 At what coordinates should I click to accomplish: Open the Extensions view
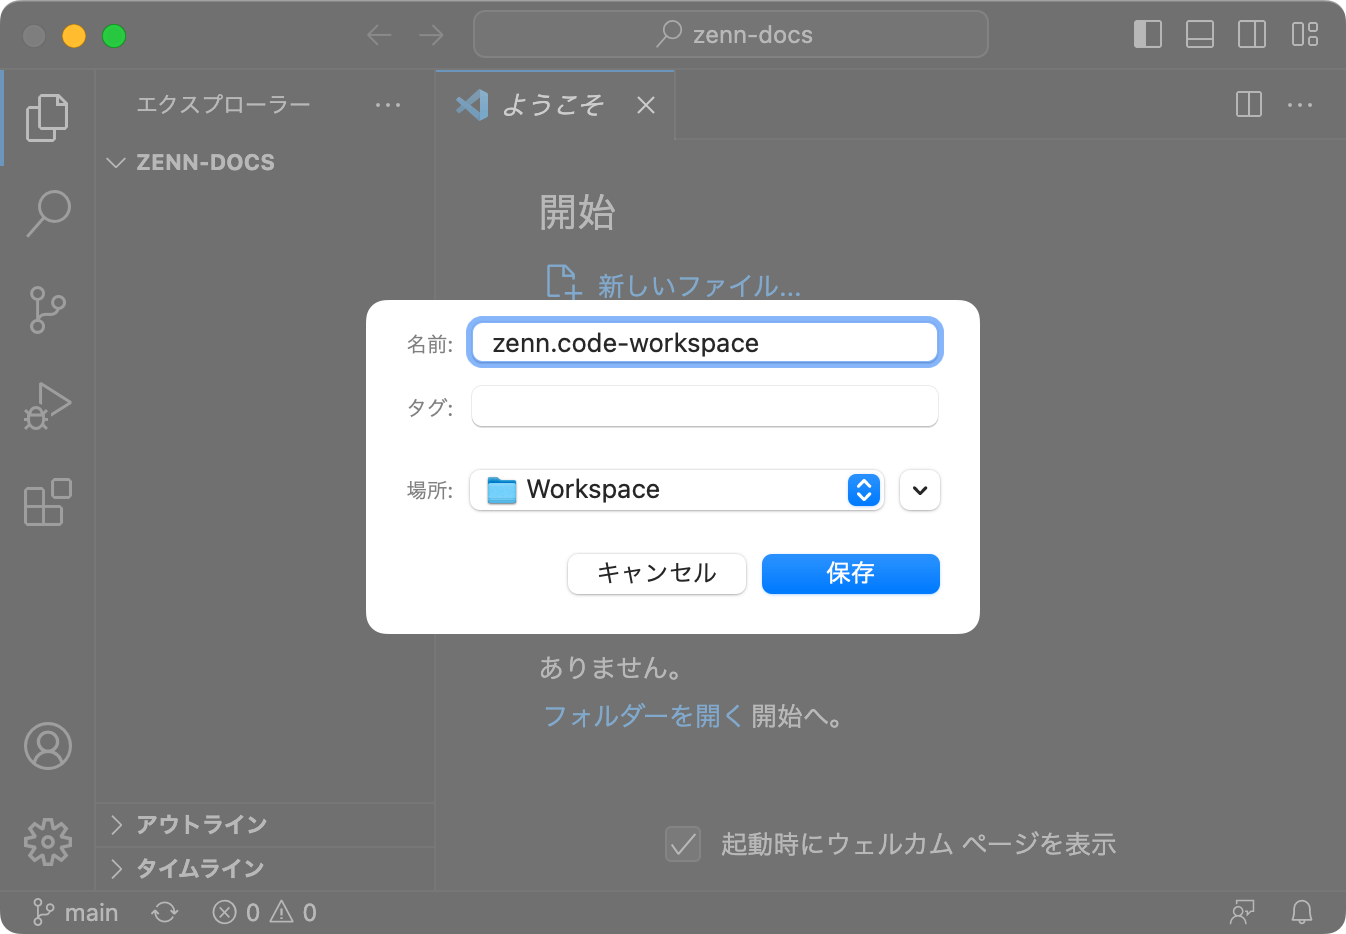coord(47,502)
